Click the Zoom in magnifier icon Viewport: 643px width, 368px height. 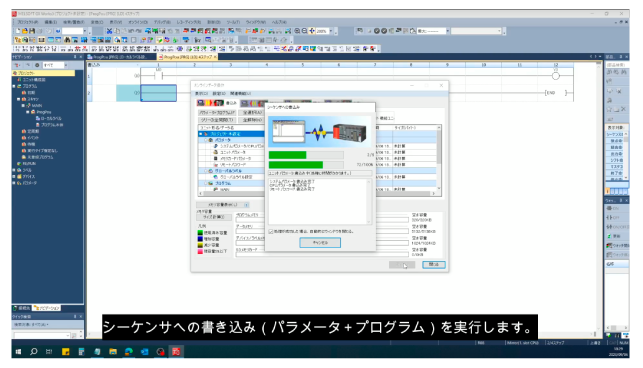(297, 31)
